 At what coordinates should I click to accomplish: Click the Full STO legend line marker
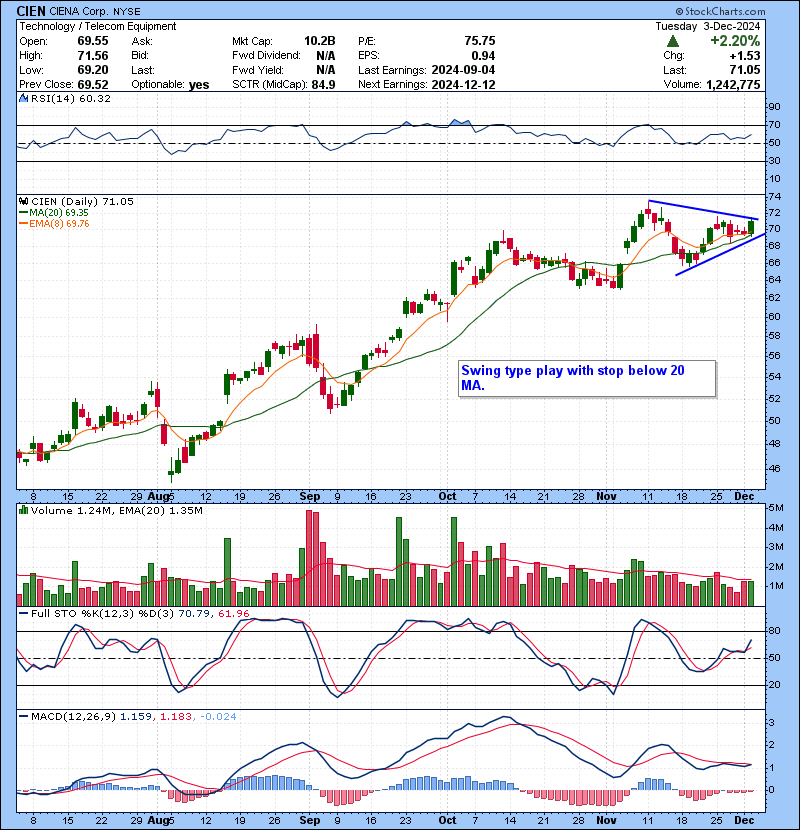[24, 611]
